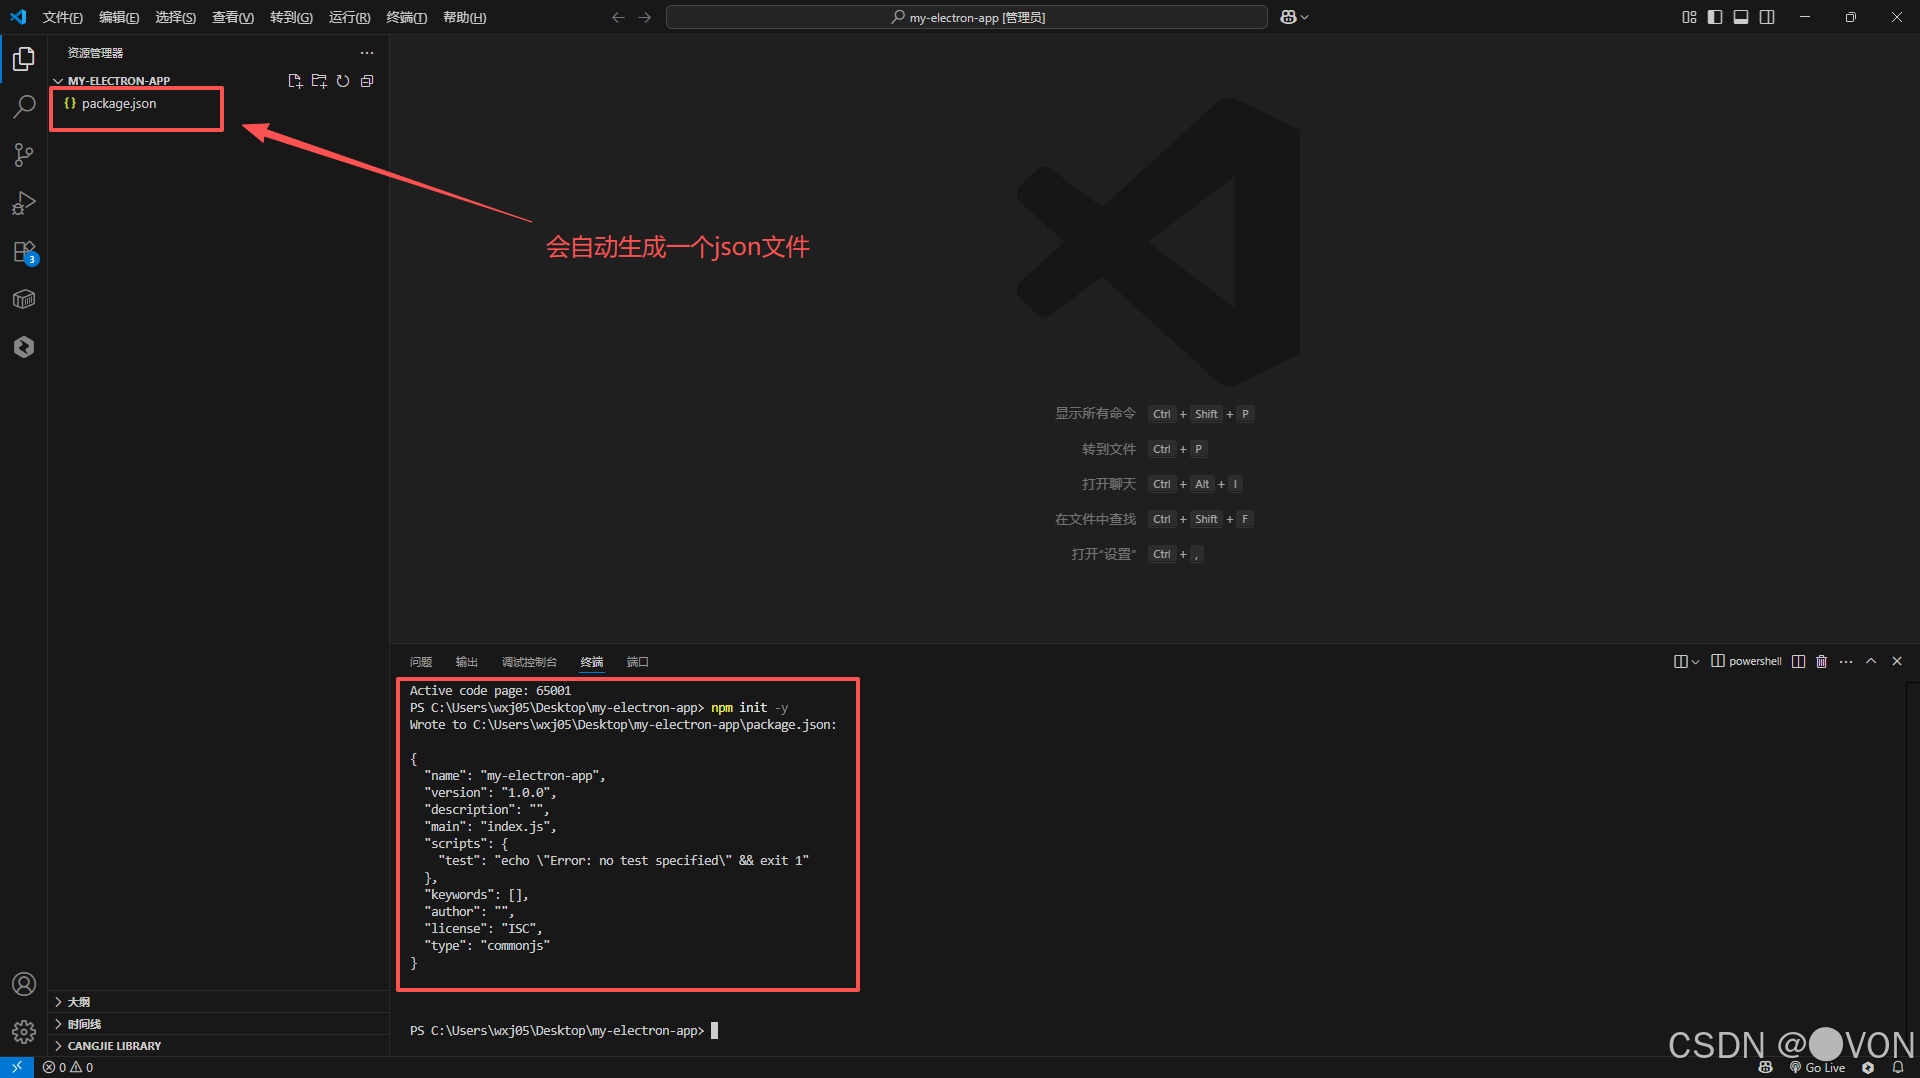Expand the 时间线 timeline section
This screenshot has width=1920, height=1078.
[219, 1024]
